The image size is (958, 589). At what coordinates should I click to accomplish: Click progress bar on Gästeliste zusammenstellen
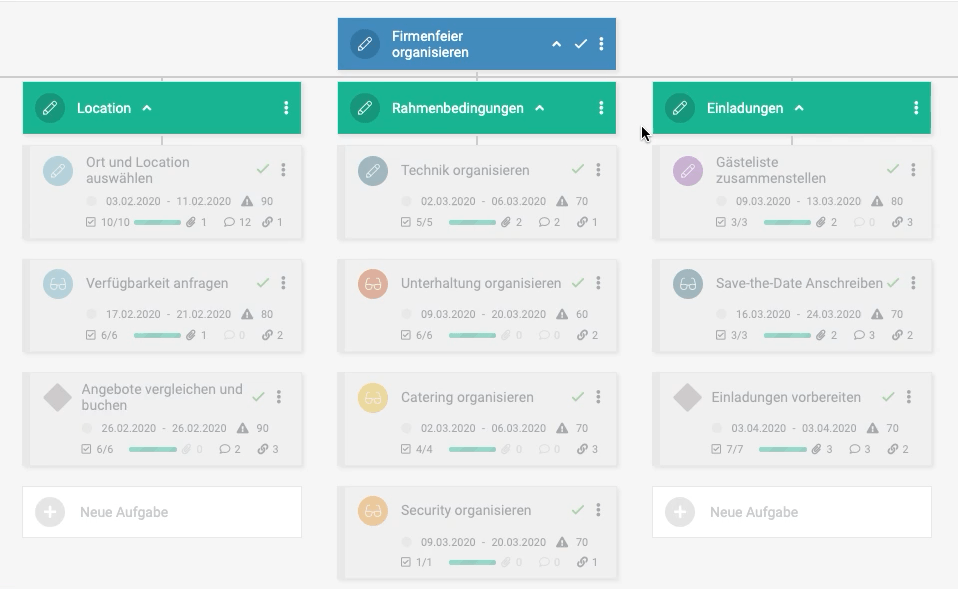tap(788, 222)
